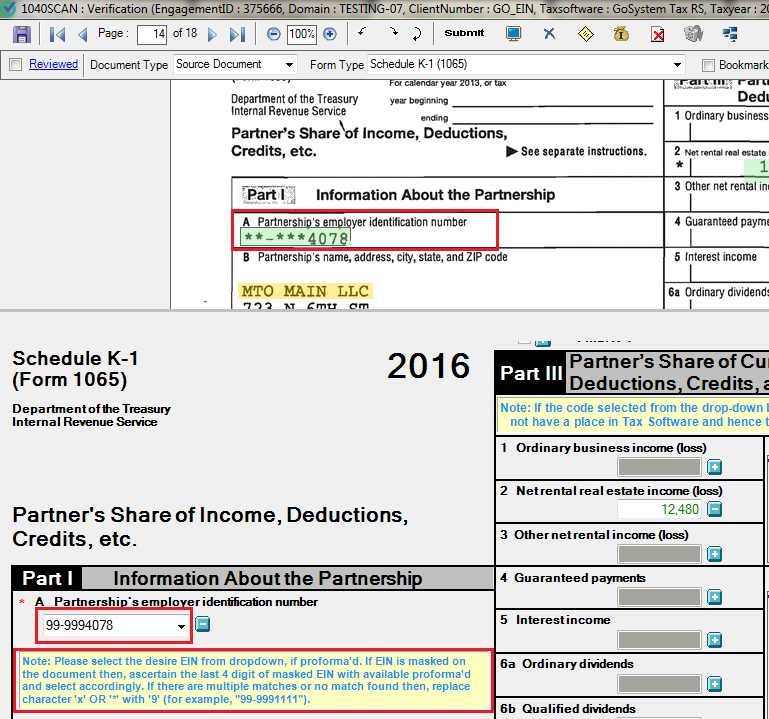Advance to the next page
769x719 pixels.
(212, 34)
